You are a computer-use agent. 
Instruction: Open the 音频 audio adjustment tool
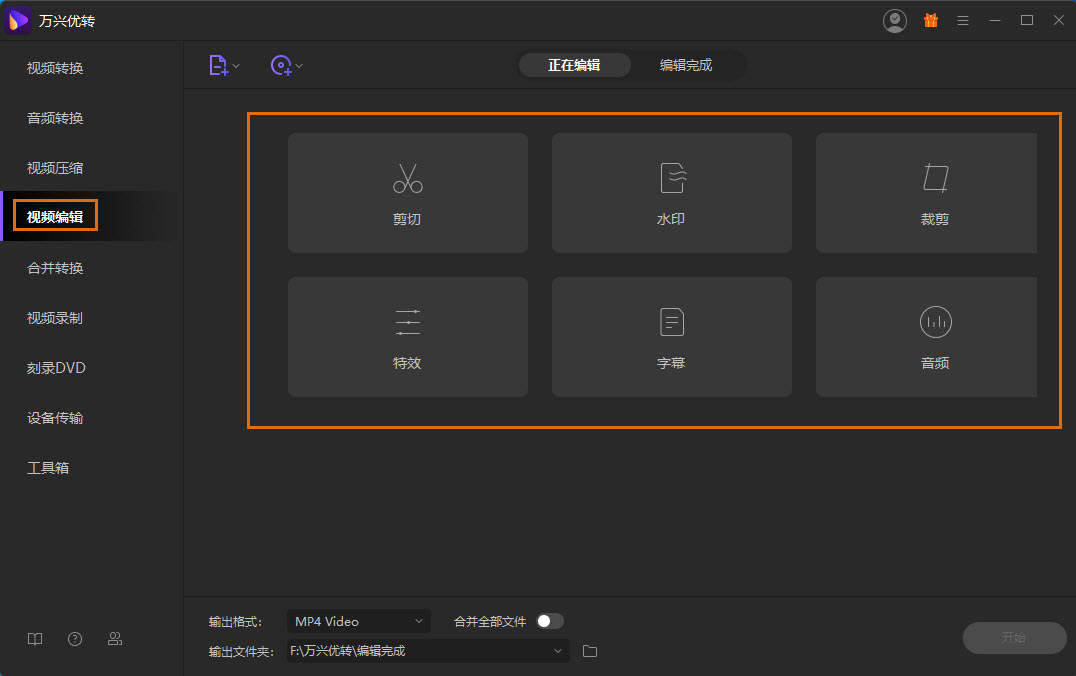[x=934, y=337]
